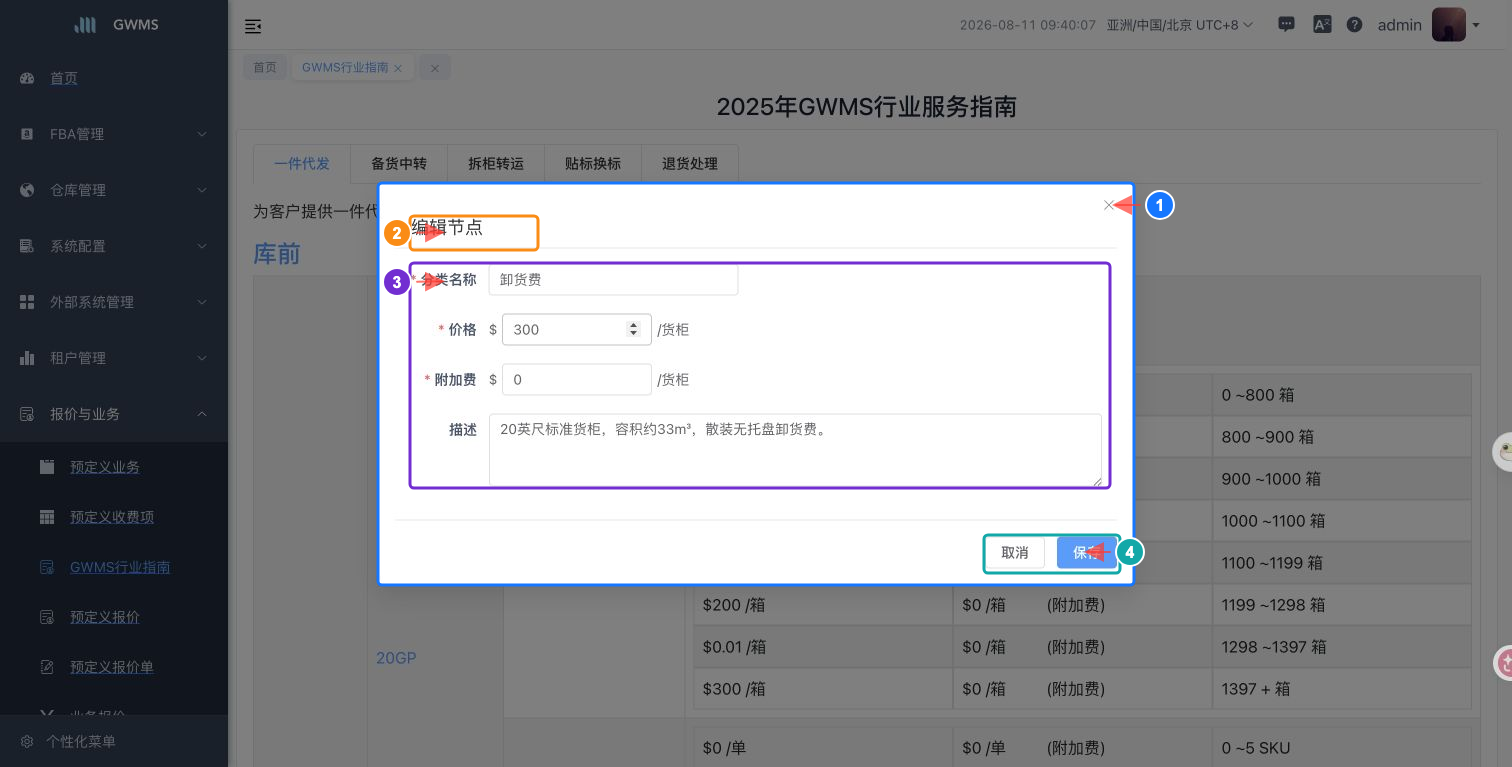
Task: Click the FBA管理 sidebar icon
Action: point(27,134)
